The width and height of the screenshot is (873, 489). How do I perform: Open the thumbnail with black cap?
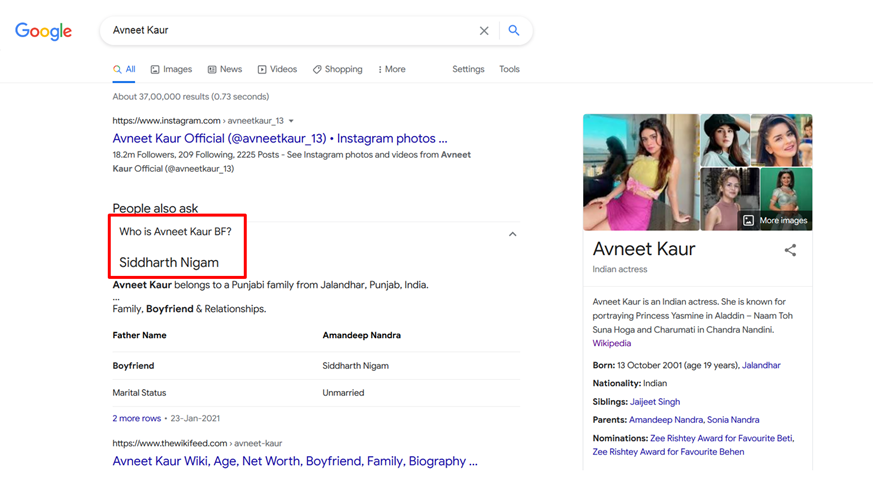(x=725, y=140)
